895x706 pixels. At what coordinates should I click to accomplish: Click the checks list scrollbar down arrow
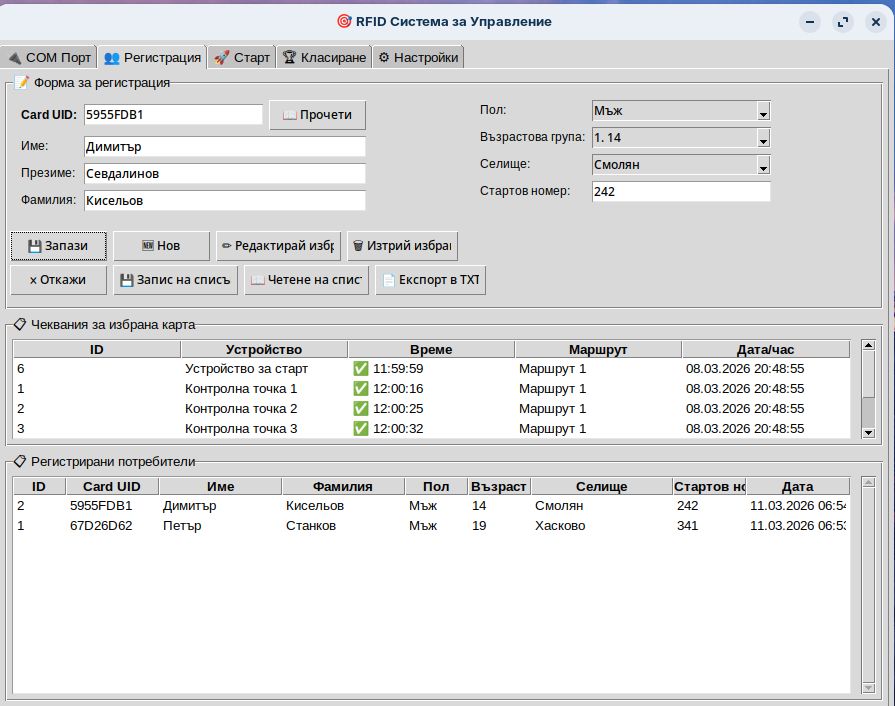tap(868, 432)
